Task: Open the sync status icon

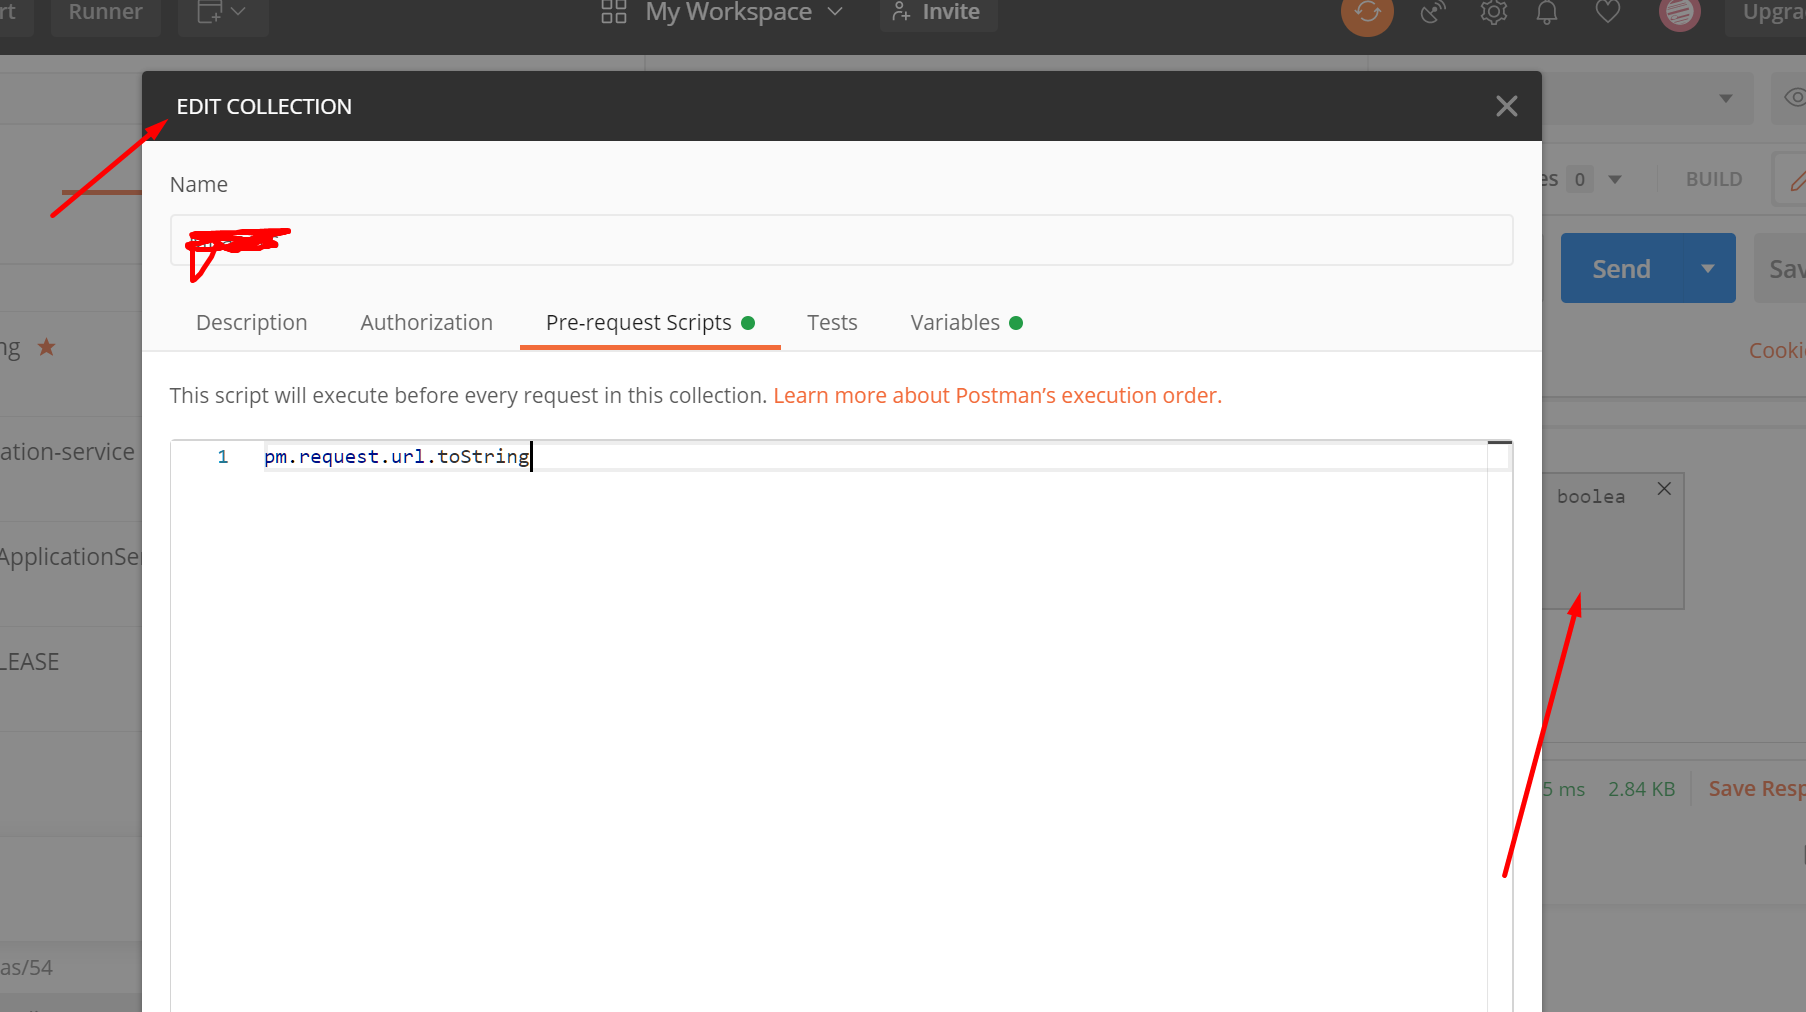Action: (1366, 13)
